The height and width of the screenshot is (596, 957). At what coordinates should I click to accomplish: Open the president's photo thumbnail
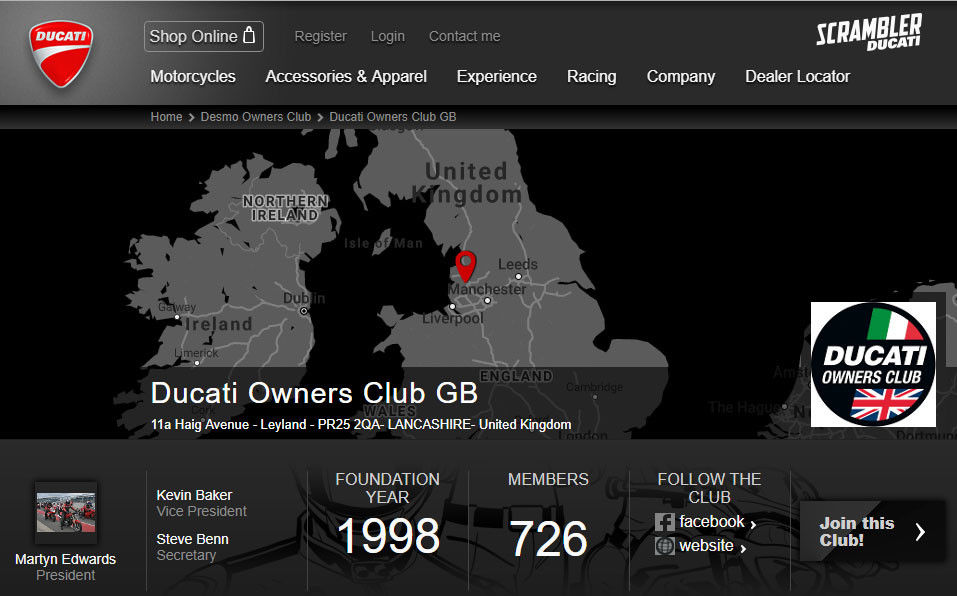(x=66, y=513)
